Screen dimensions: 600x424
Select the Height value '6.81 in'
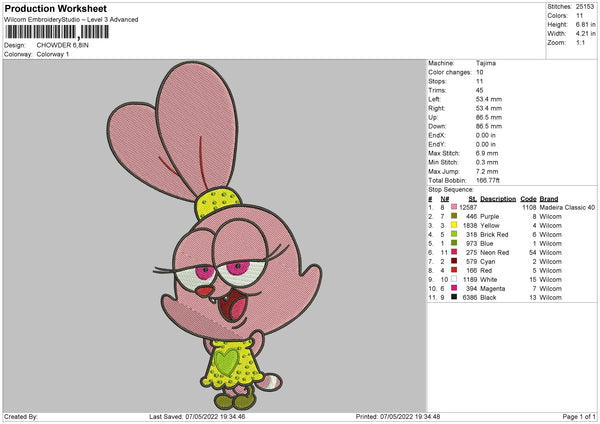pos(585,24)
